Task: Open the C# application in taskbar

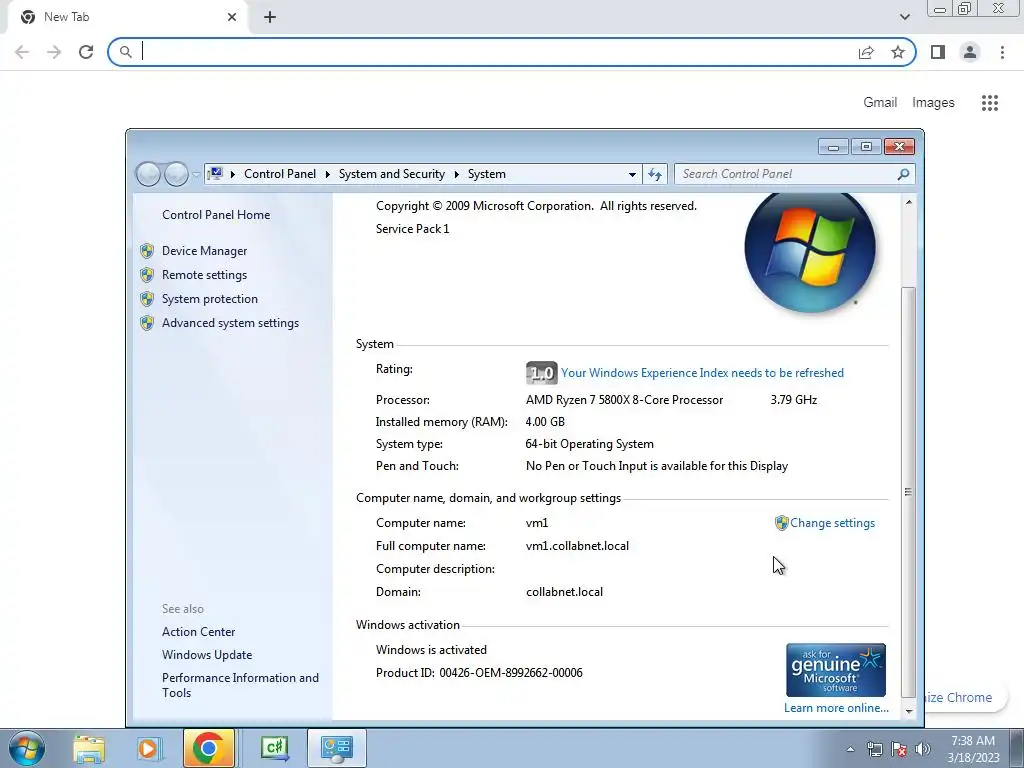Action: [274, 748]
